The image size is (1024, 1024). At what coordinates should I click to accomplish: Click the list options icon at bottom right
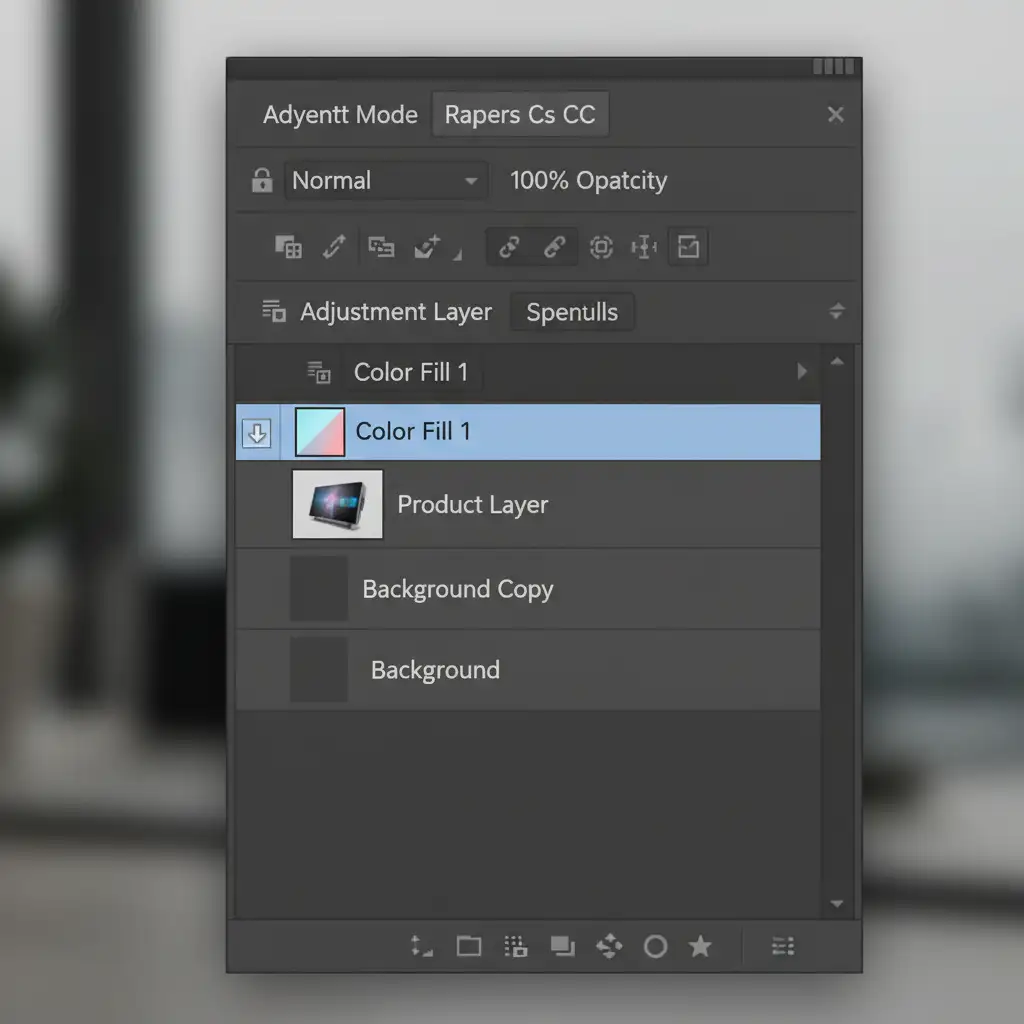[784, 946]
